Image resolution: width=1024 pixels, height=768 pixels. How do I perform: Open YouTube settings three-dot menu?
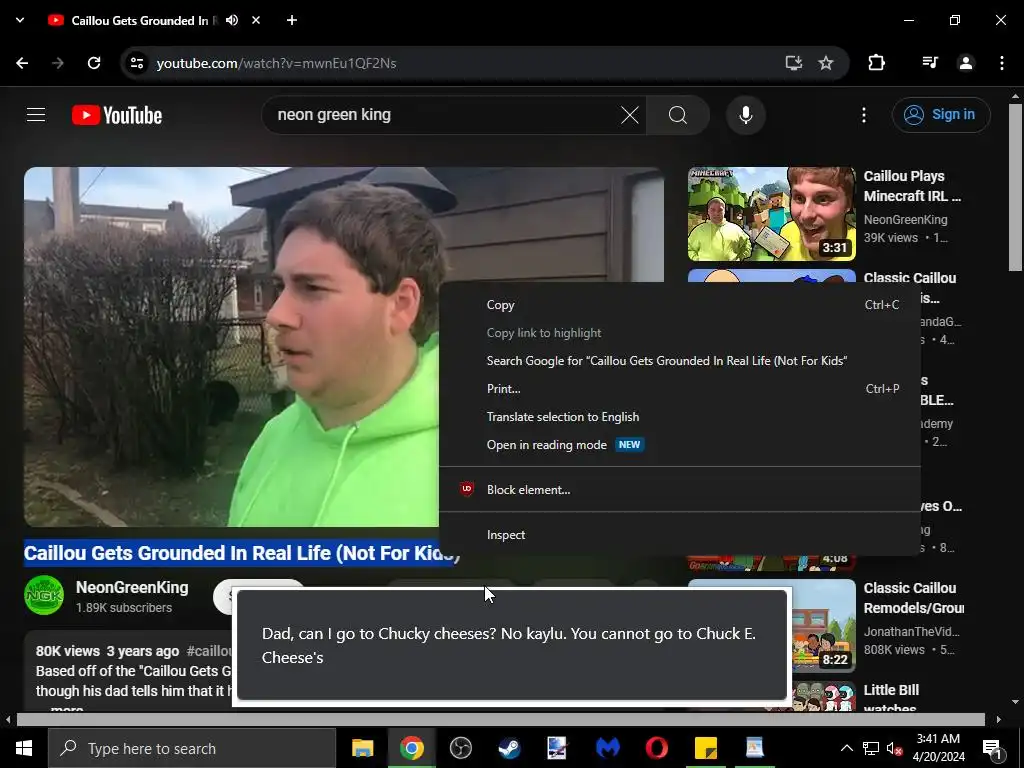[x=863, y=115]
